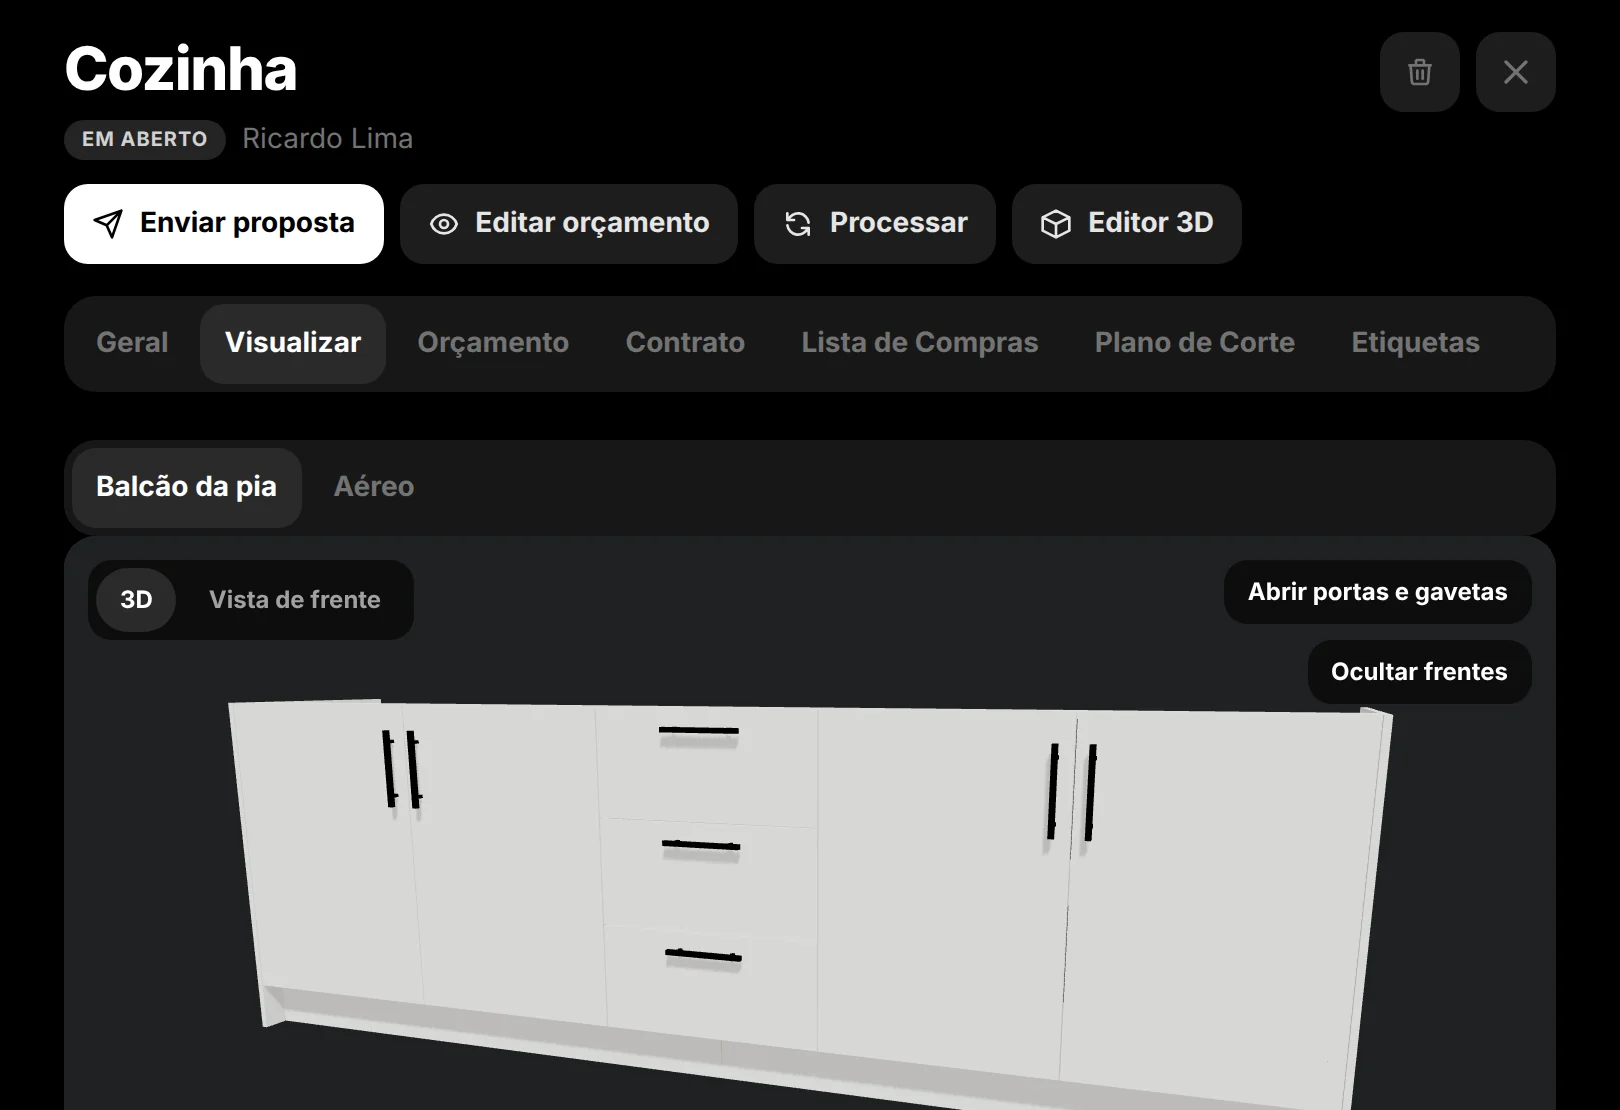This screenshot has width=1620, height=1110.
Task: Select the Visualizar tab
Action: tap(293, 343)
